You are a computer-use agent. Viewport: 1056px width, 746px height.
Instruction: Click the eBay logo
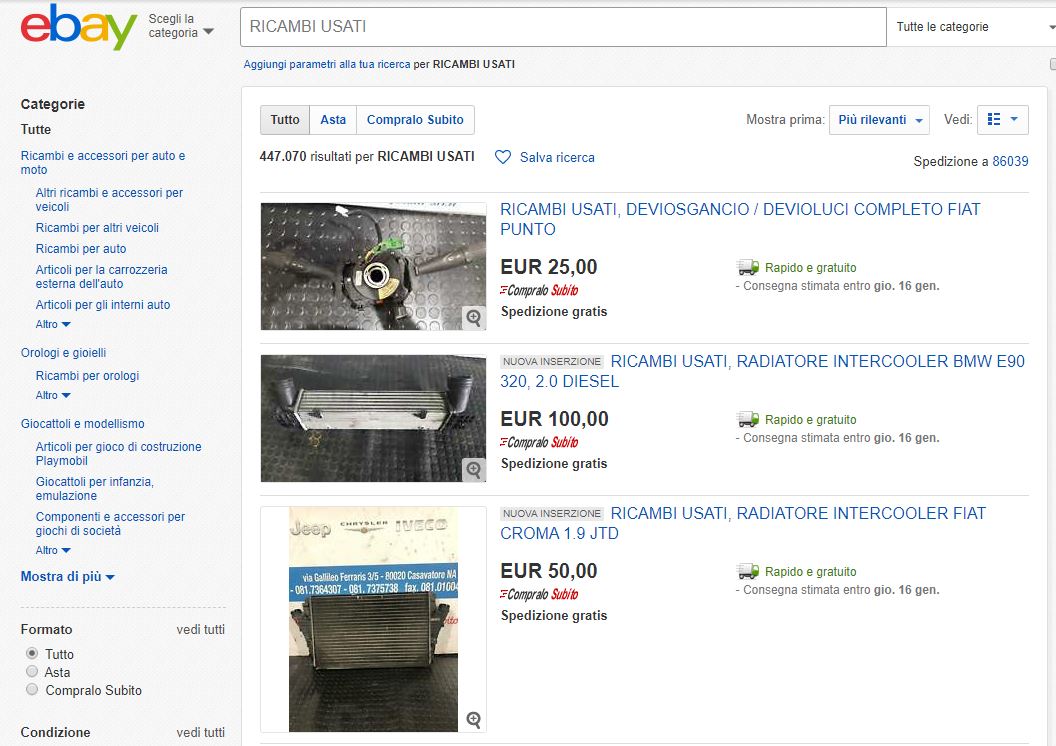(x=79, y=27)
